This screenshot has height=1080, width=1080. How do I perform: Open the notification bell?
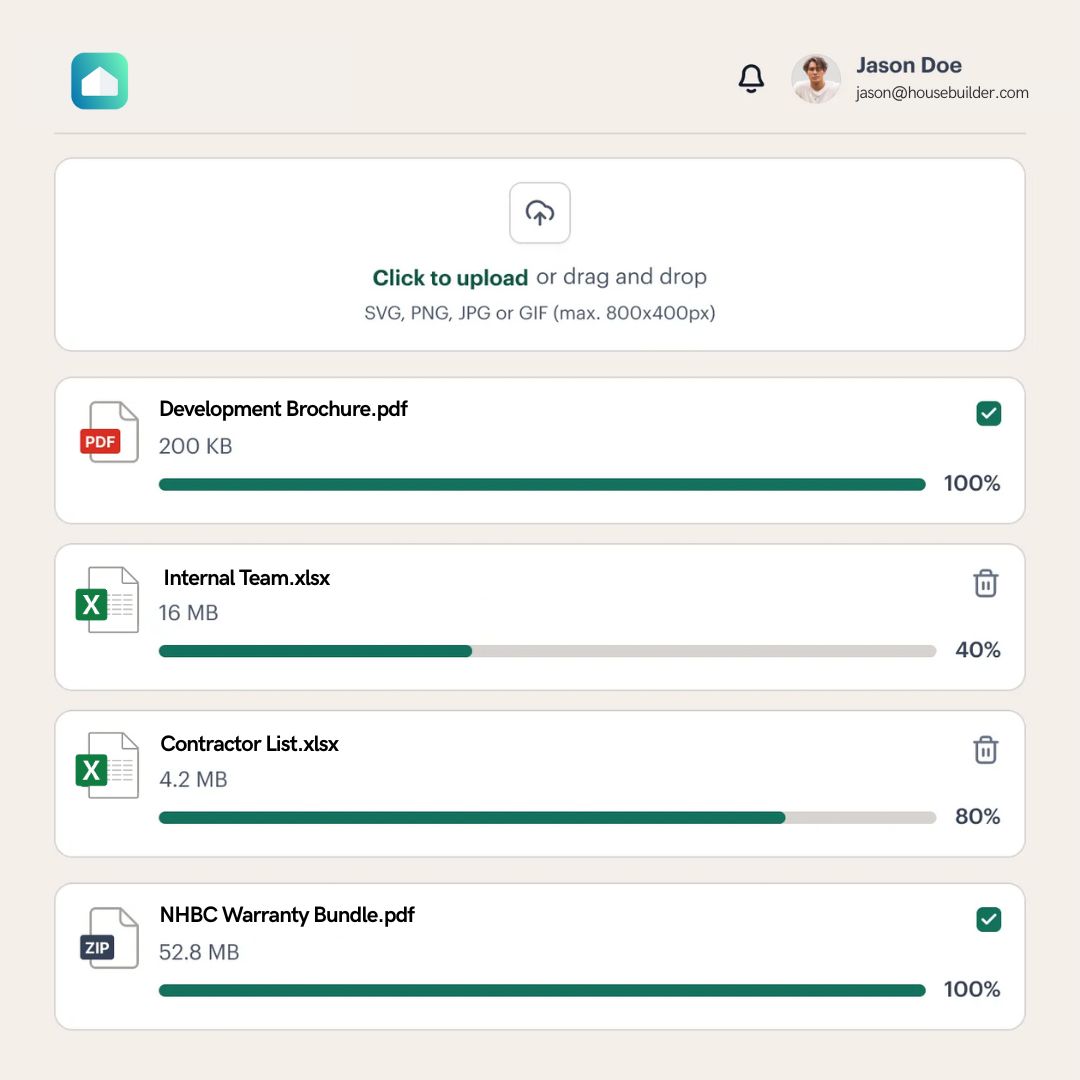[x=751, y=78]
